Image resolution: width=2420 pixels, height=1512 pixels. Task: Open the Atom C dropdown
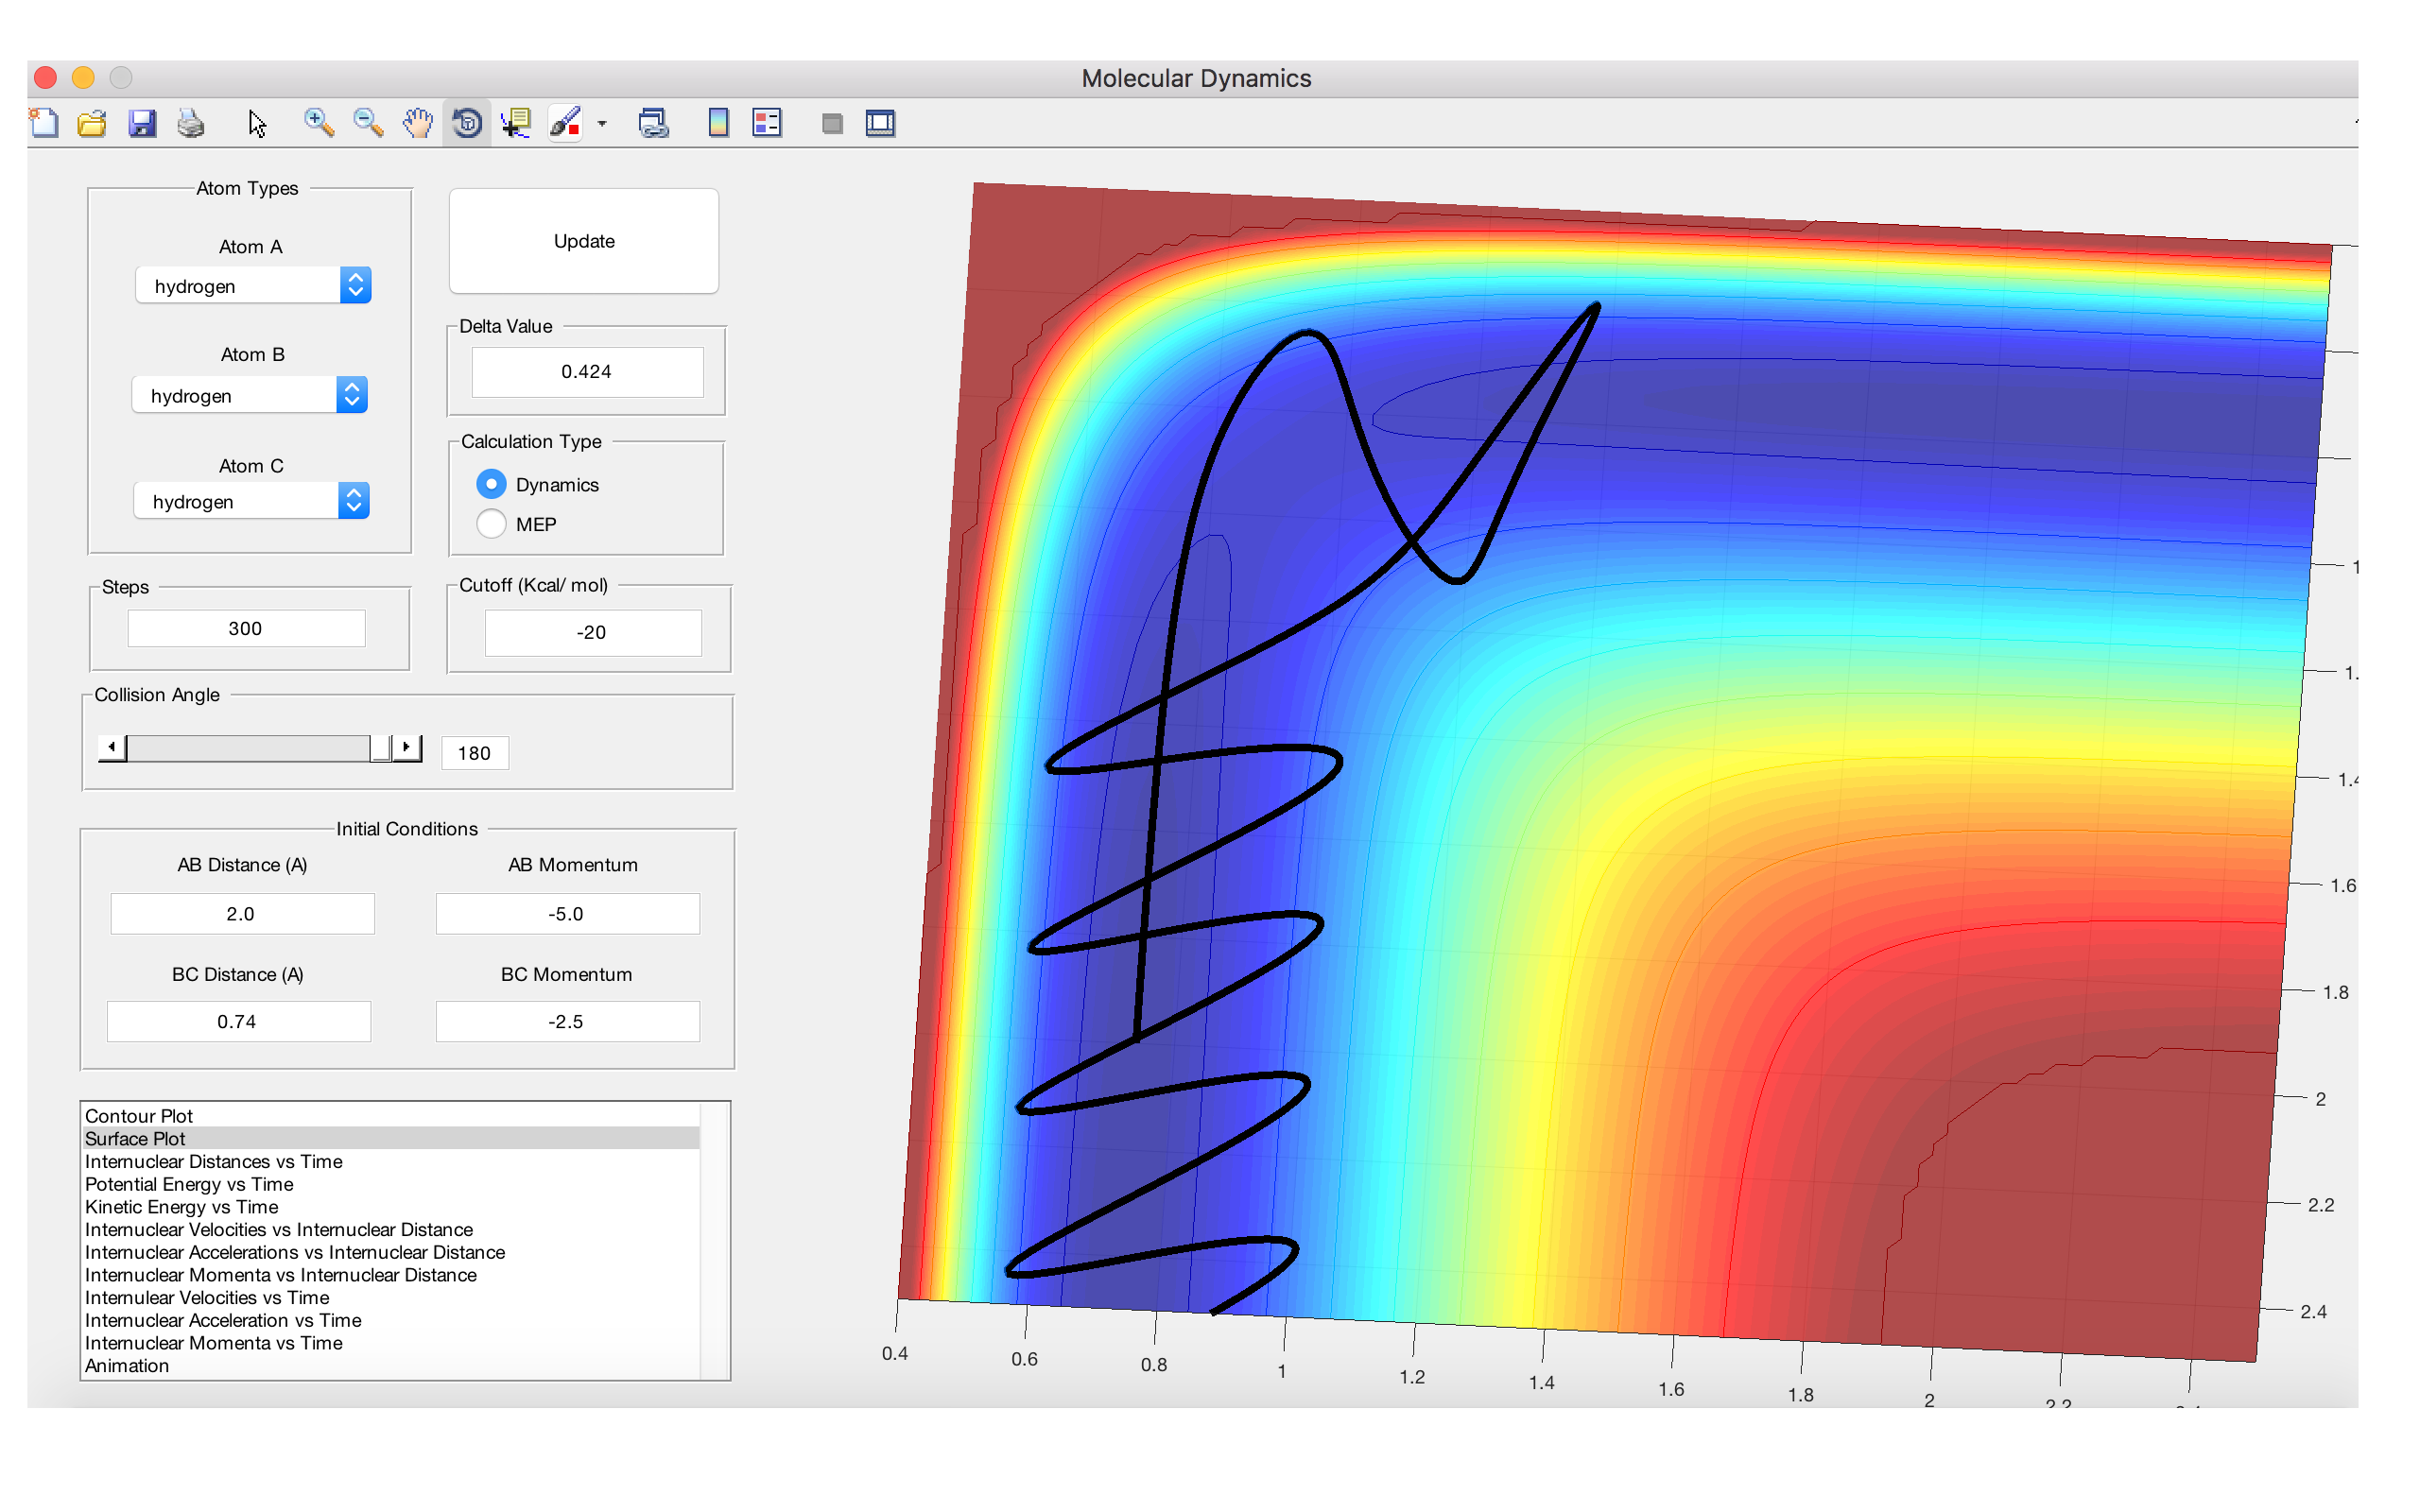(x=252, y=501)
